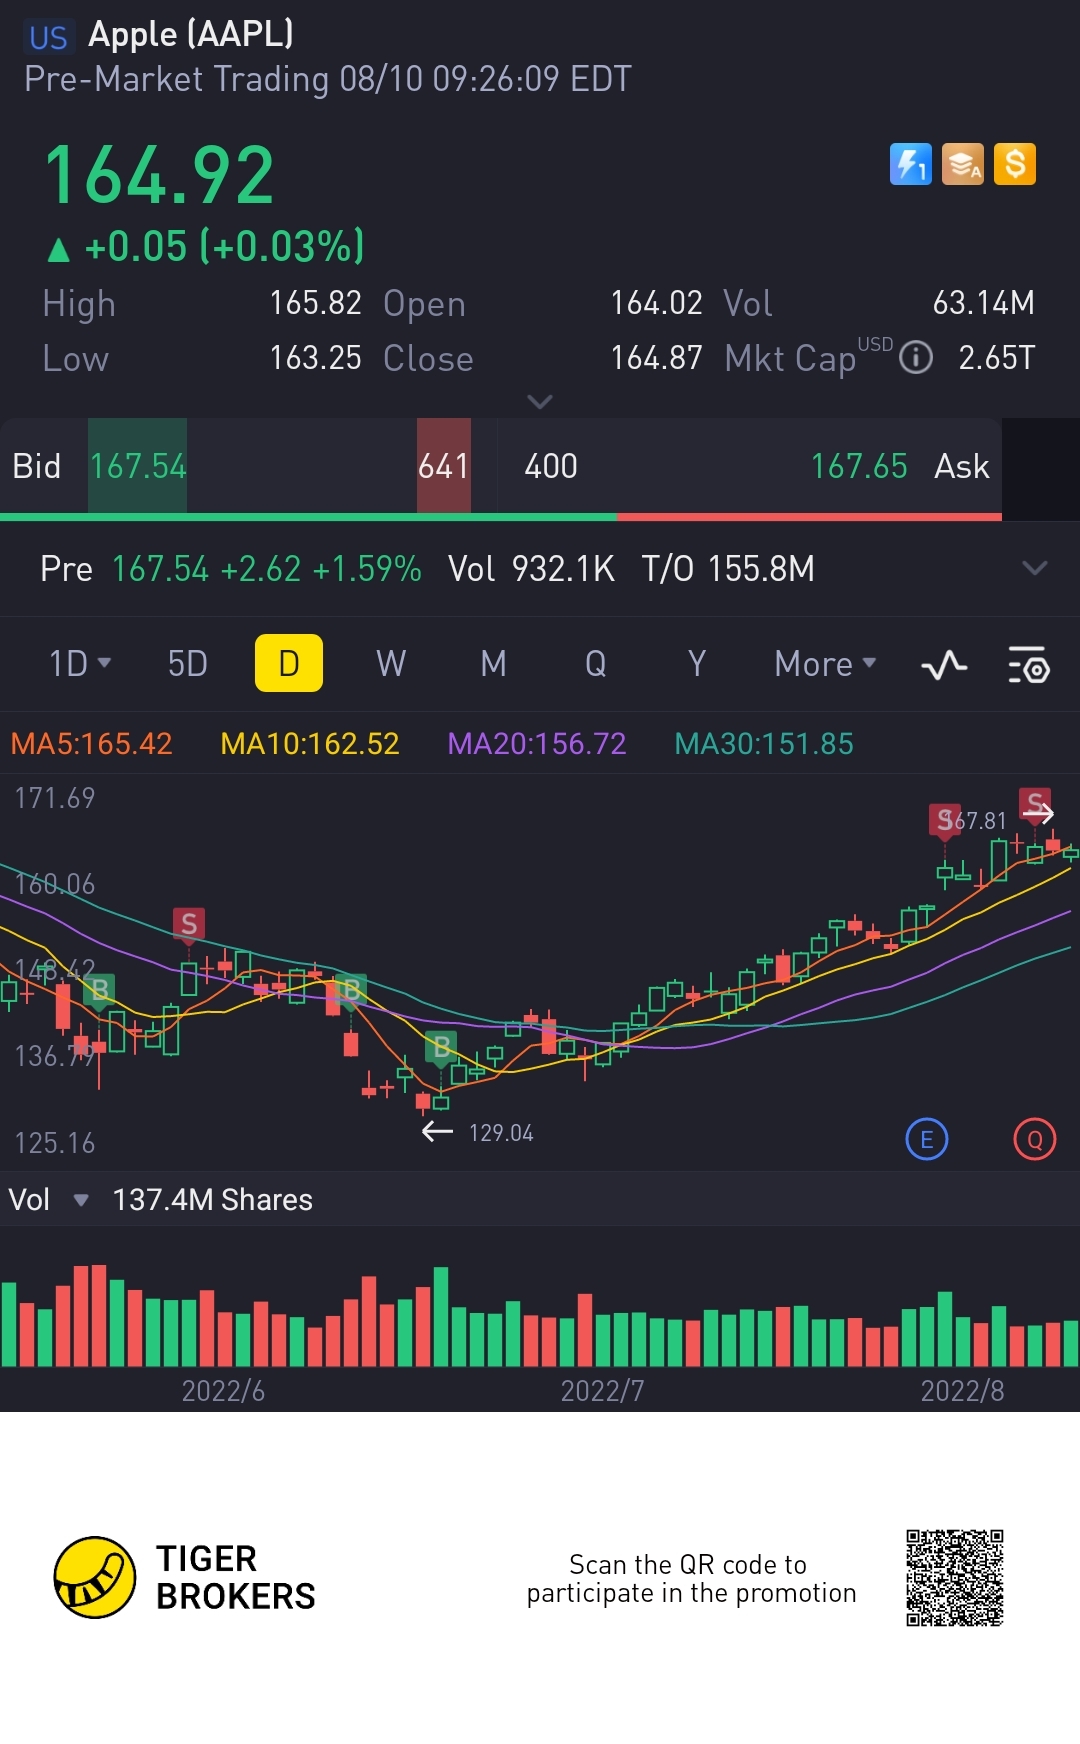Tap the Tiger Brokers logo
This screenshot has width=1080, height=1744.
pos(184,1577)
